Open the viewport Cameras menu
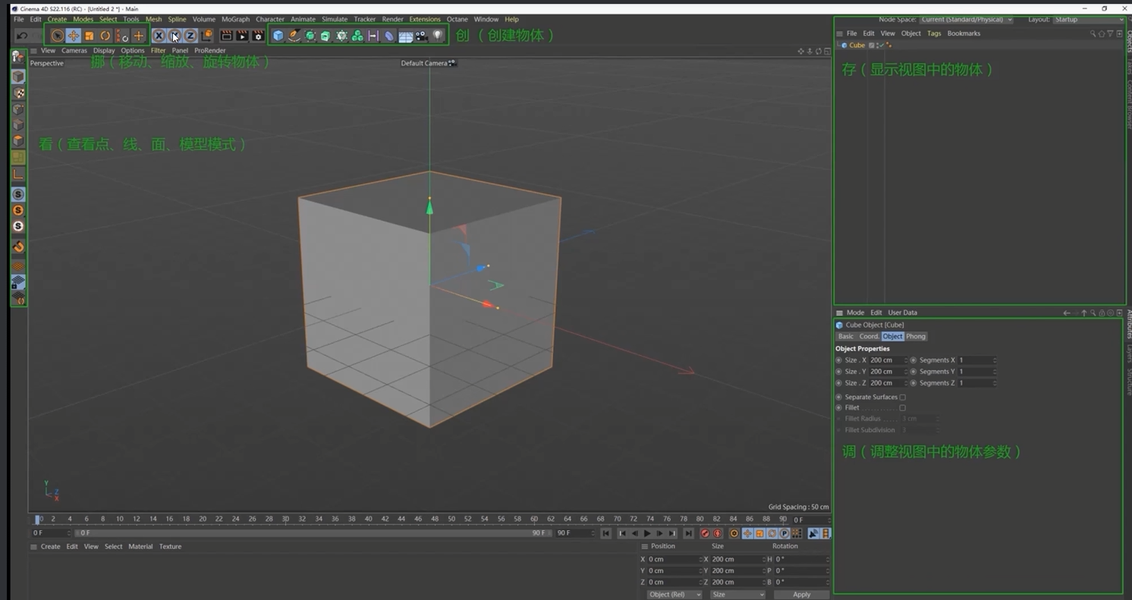 point(74,51)
